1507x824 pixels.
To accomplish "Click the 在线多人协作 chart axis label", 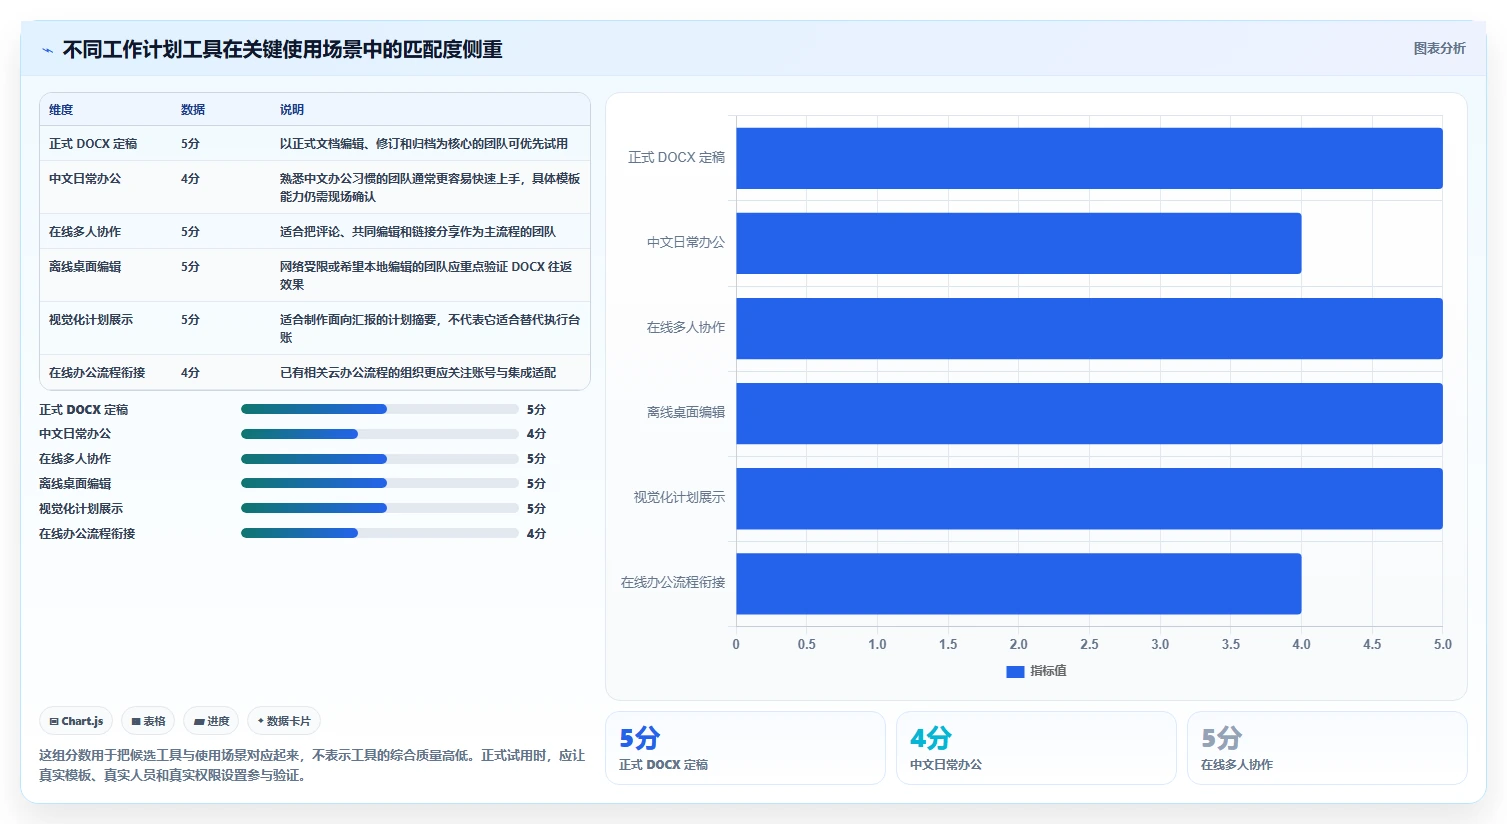I will (686, 328).
